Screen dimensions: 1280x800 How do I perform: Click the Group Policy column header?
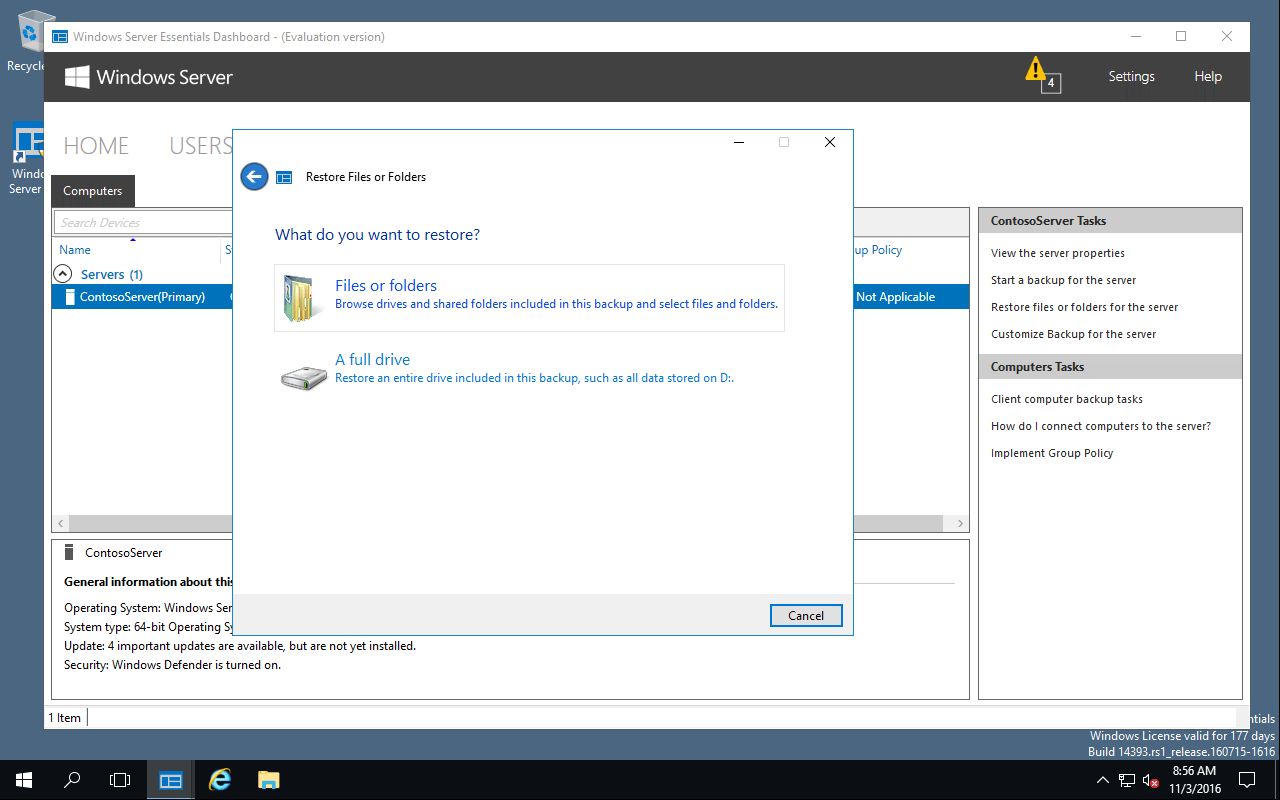[878, 250]
